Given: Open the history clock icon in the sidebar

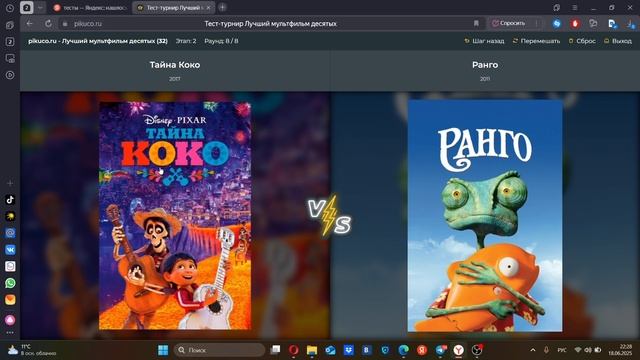Looking at the screenshot, I should coord(10,8).
